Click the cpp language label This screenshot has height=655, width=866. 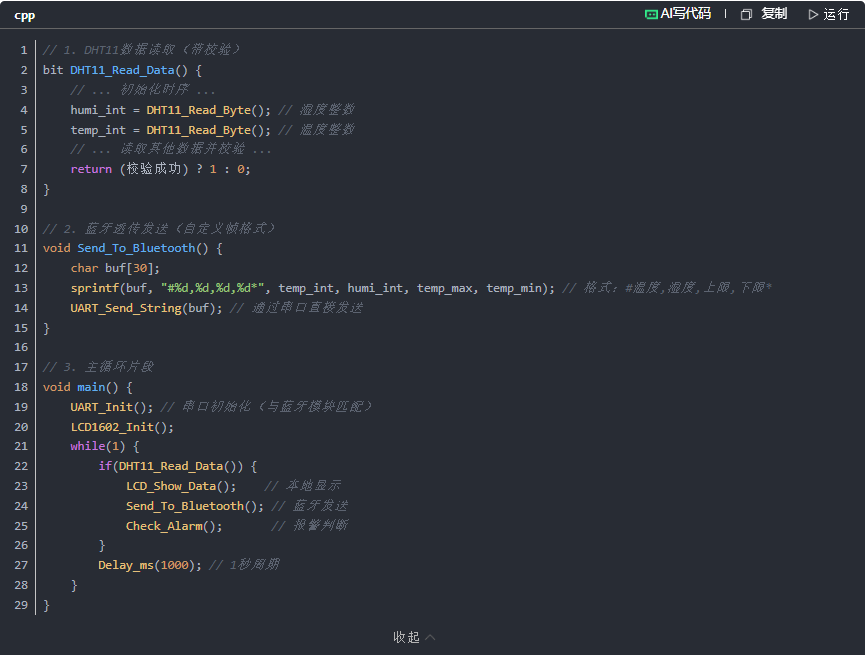(x=25, y=15)
